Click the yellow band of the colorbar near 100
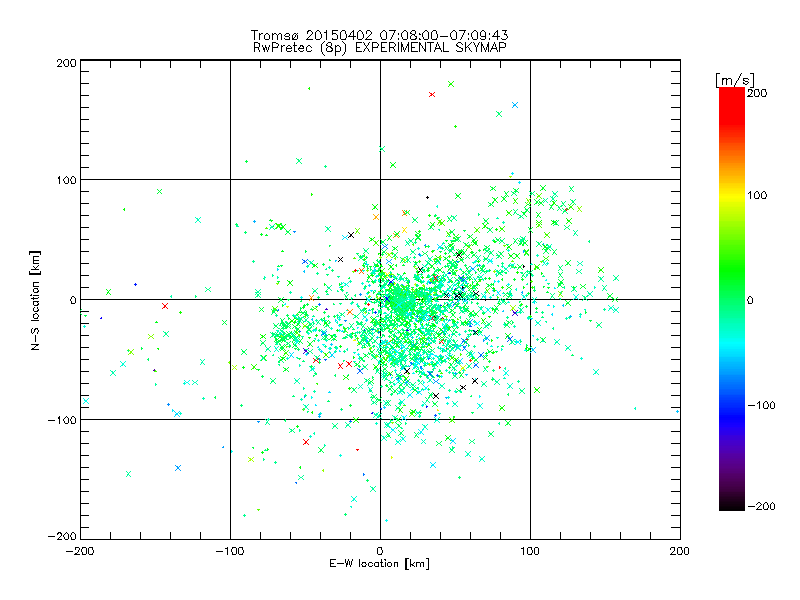The image size is (800, 600). (732, 196)
